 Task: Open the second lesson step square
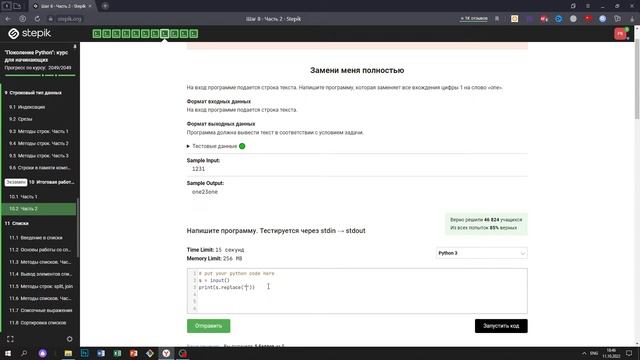(x=107, y=34)
